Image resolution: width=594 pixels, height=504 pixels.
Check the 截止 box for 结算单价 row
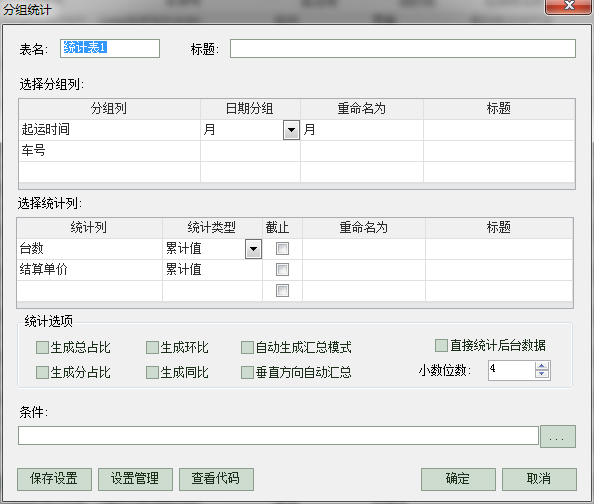(282, 270)
